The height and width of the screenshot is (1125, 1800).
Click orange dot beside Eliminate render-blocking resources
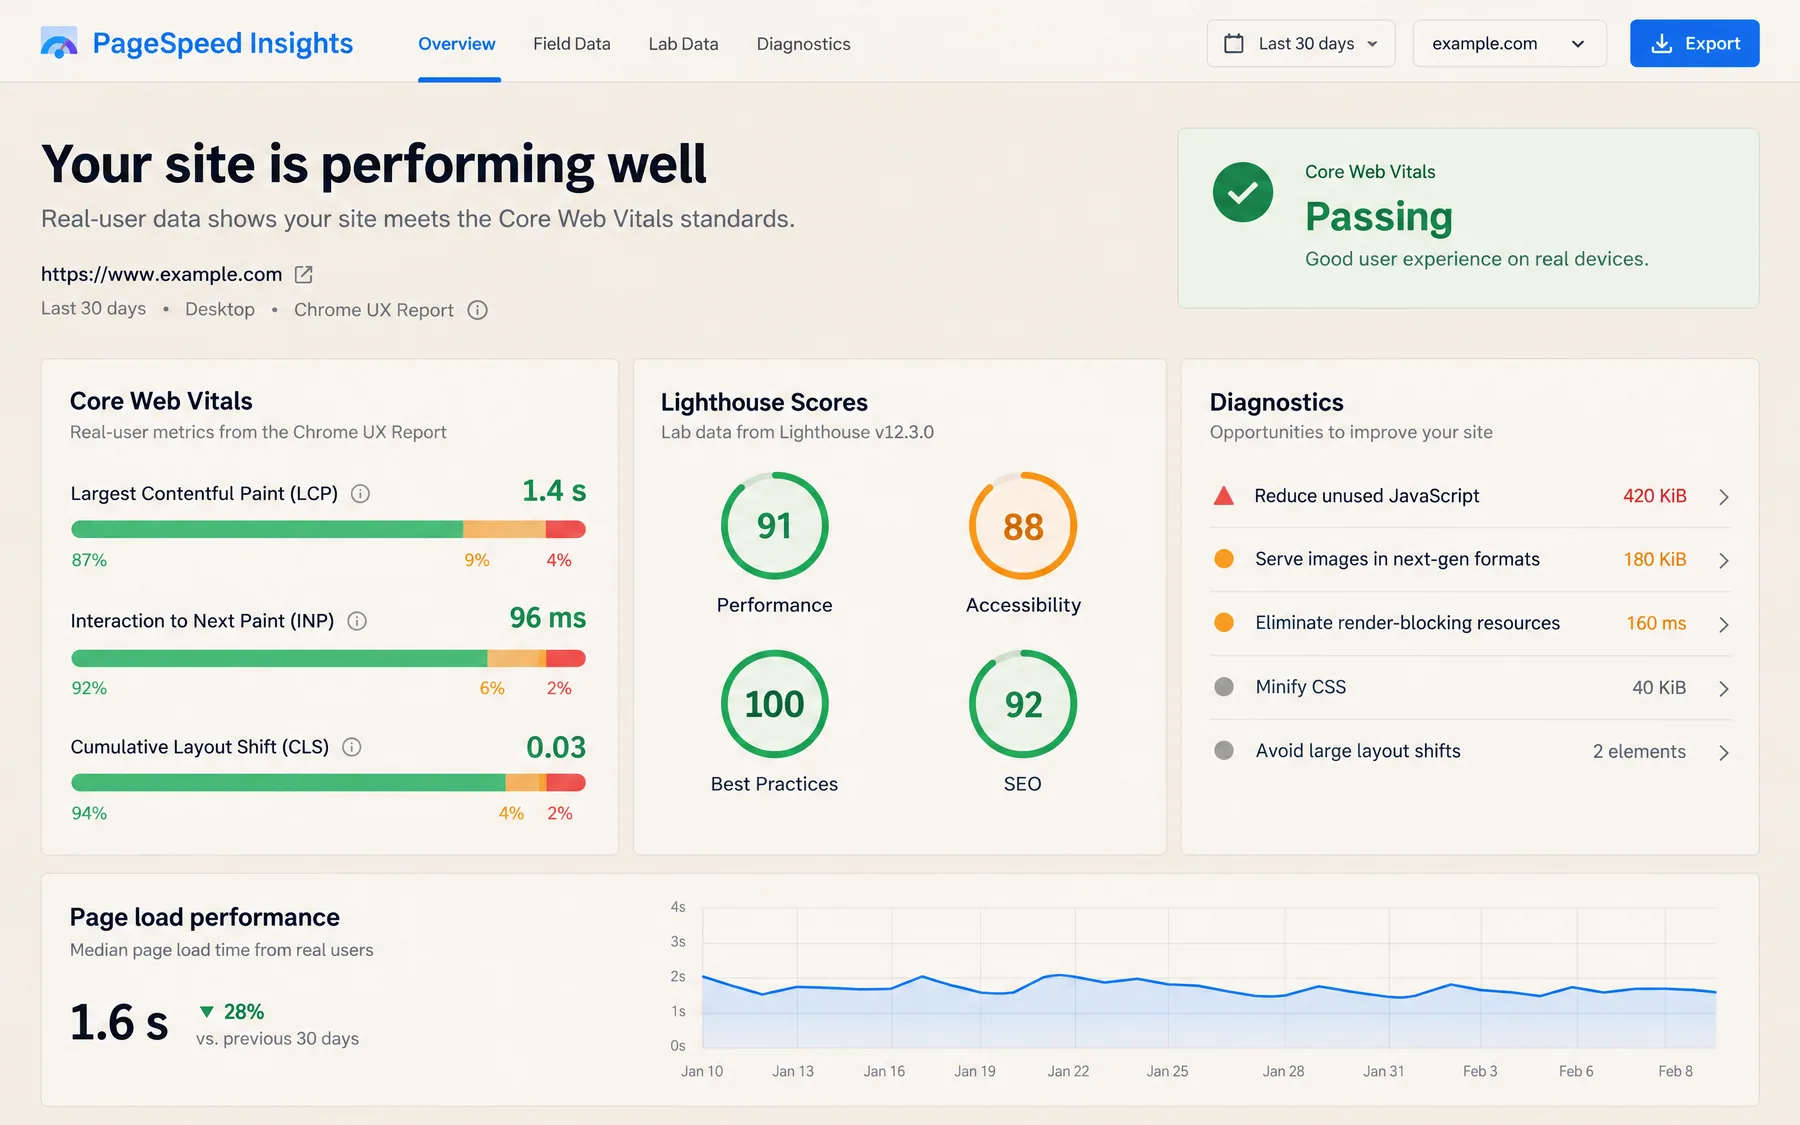click(x=1224, y=623)
